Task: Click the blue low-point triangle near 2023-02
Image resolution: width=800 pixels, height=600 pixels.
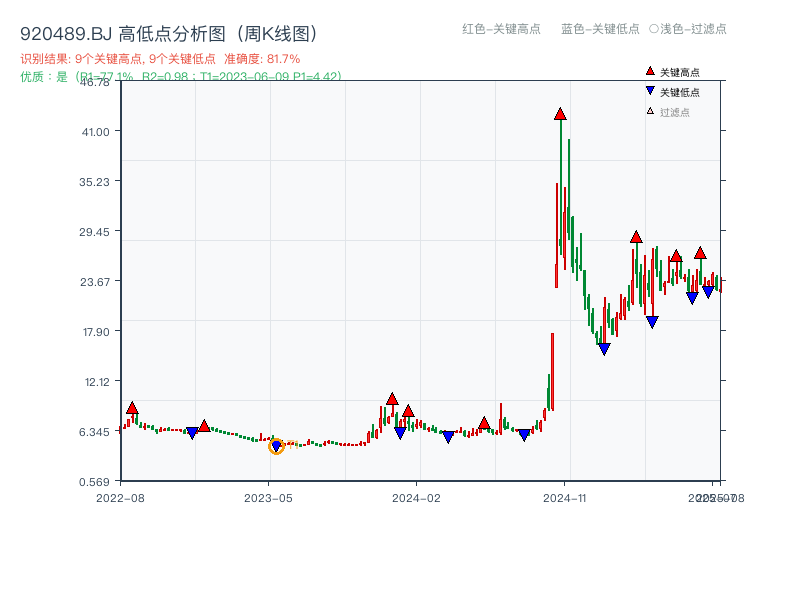Action: coord(192,432)
